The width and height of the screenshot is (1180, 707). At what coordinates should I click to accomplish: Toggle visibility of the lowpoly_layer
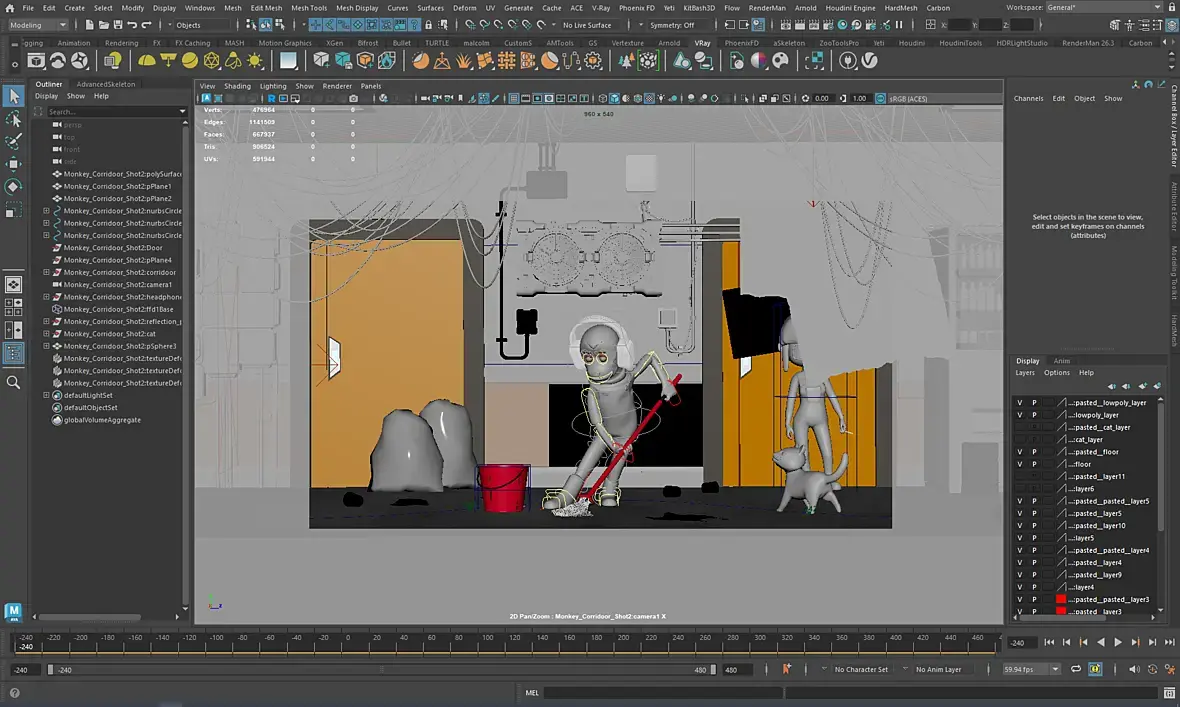1019,415
